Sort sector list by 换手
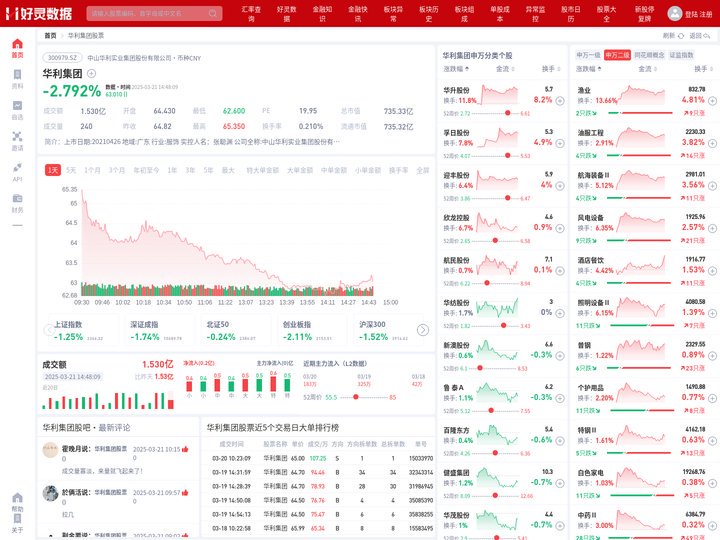The height and width of the screenshot is (540, 720). click(703, 69)
